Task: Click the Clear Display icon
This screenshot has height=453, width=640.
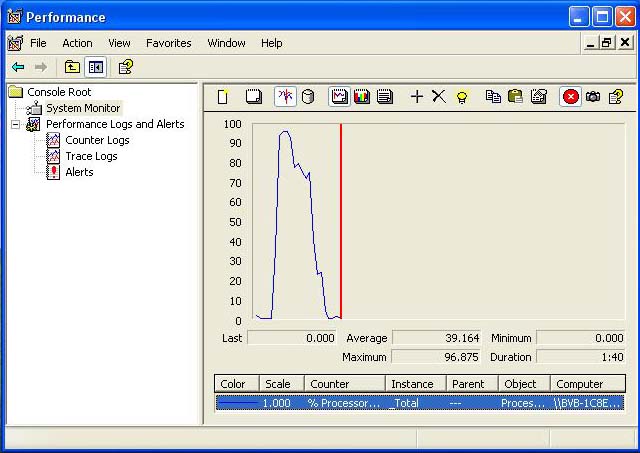Action: (x=254, y=97)
